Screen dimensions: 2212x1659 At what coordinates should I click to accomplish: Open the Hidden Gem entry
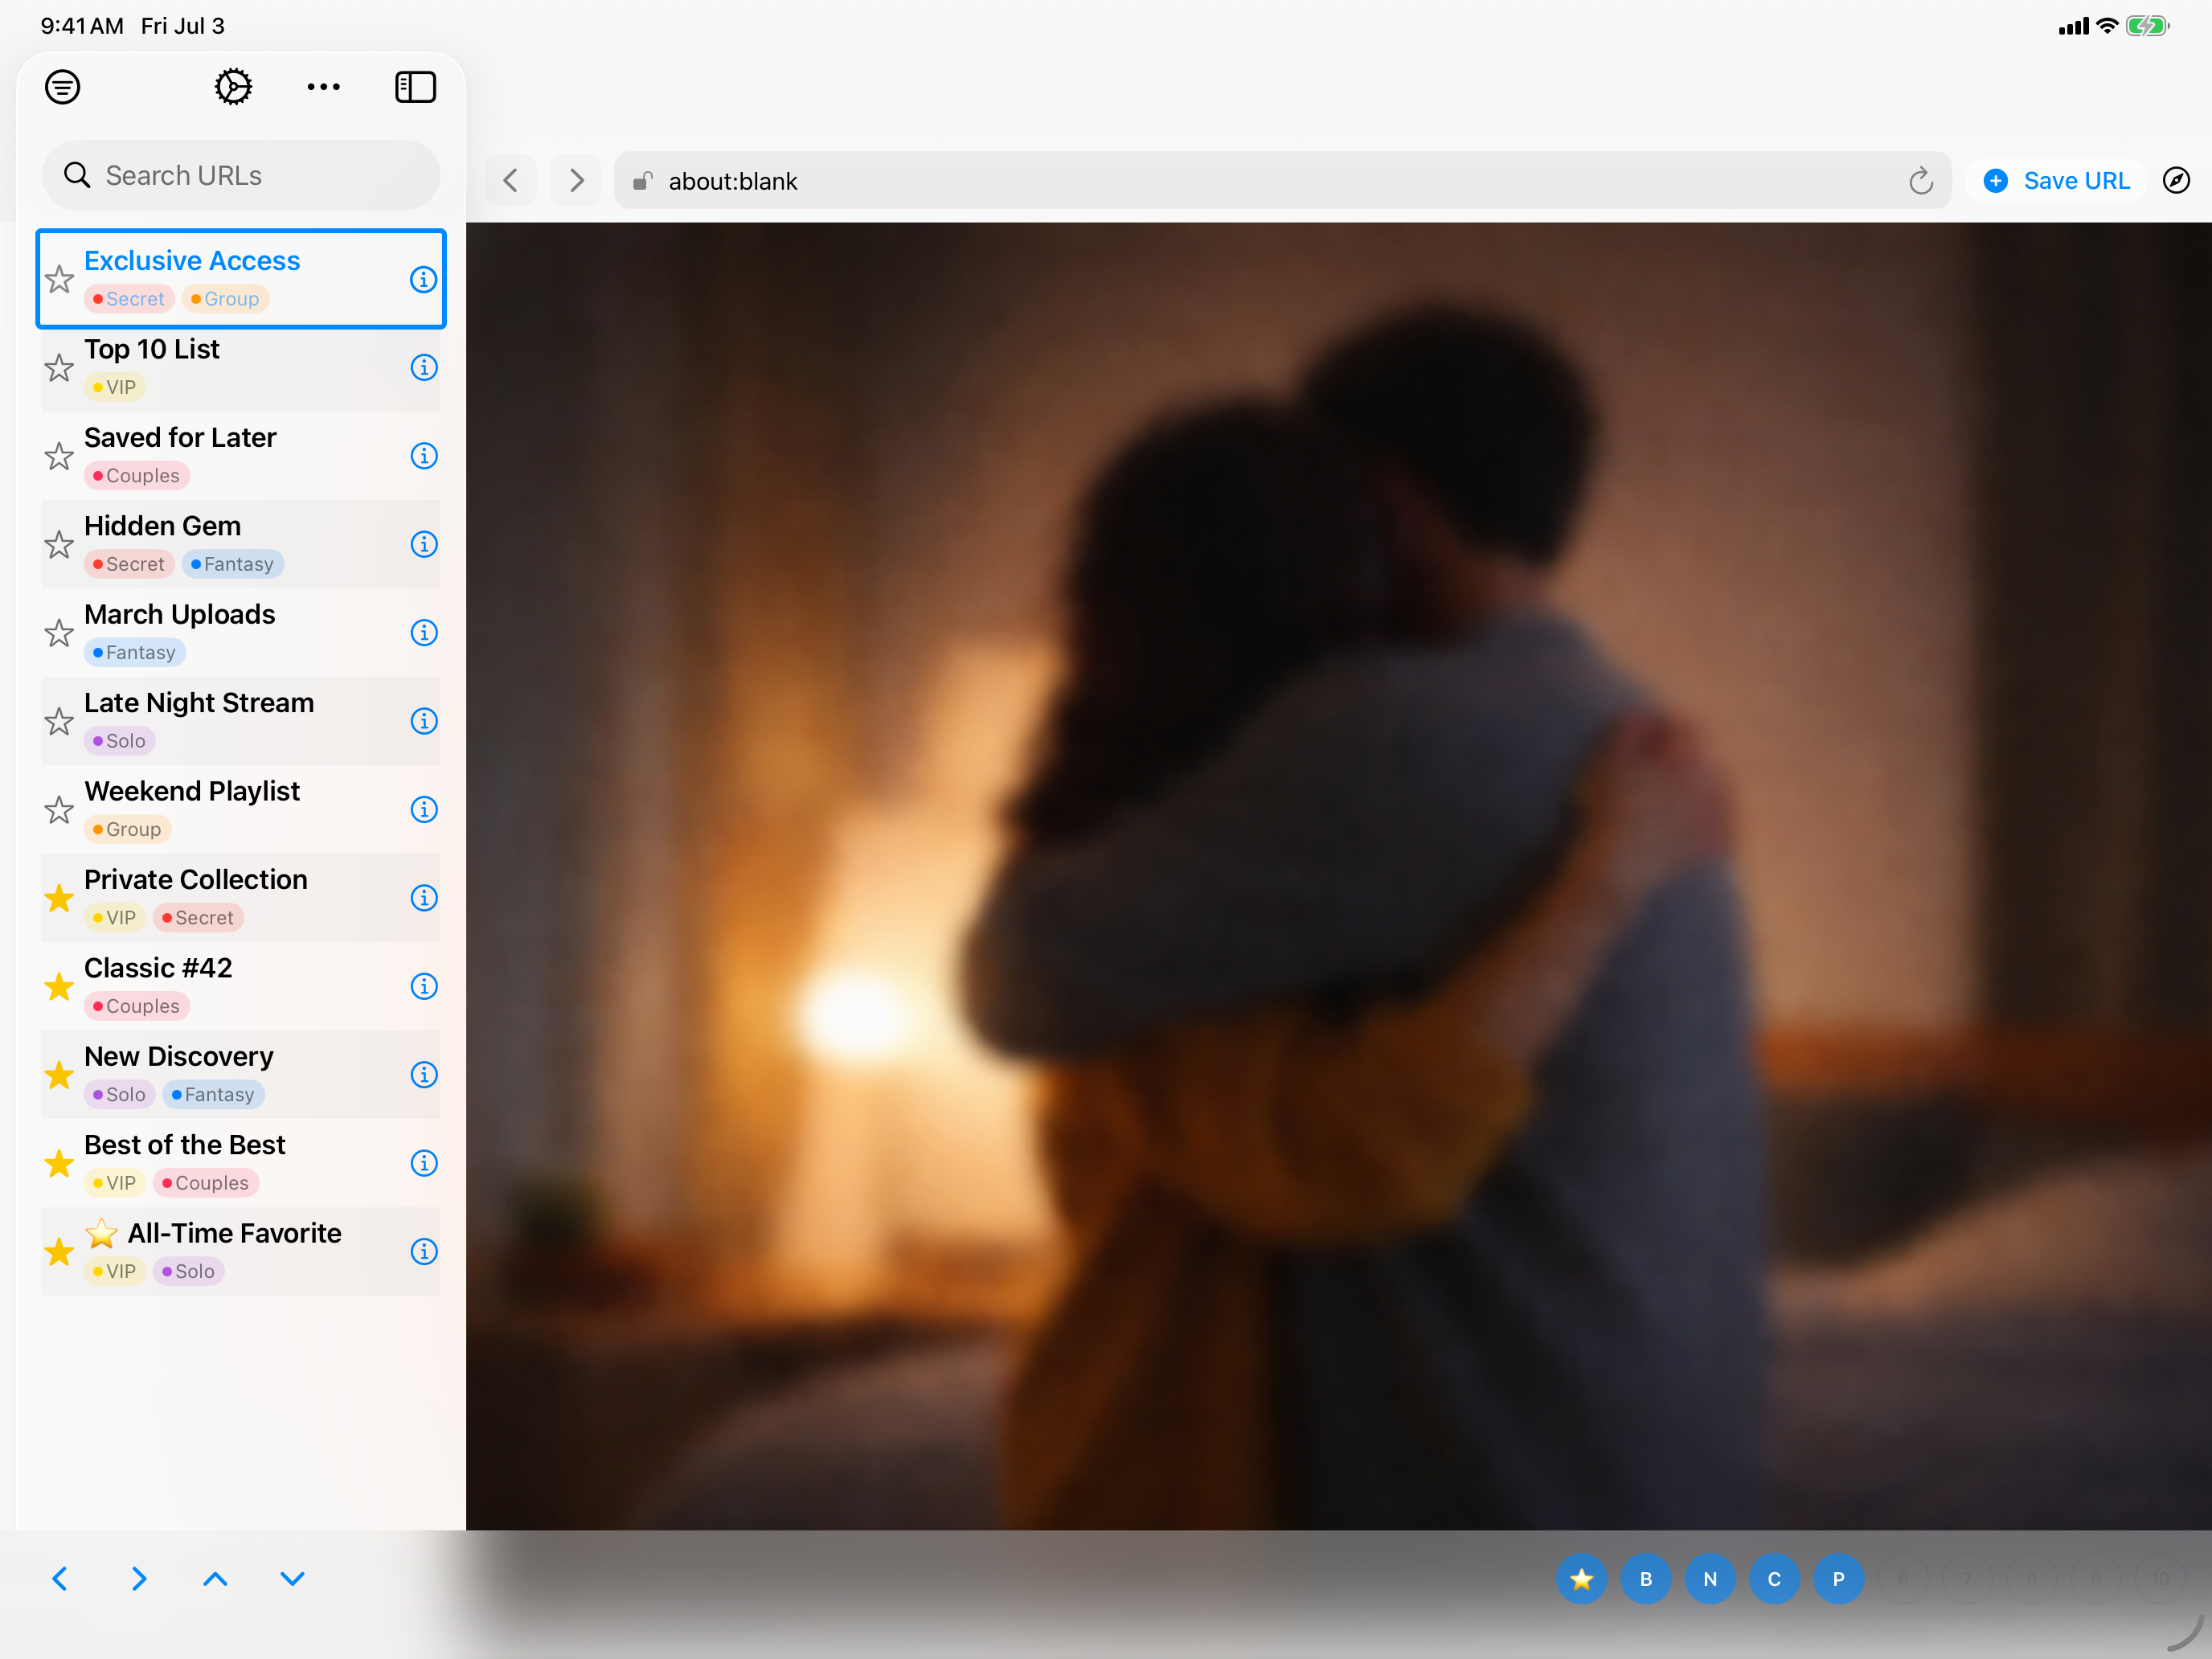tap(241, 544)
